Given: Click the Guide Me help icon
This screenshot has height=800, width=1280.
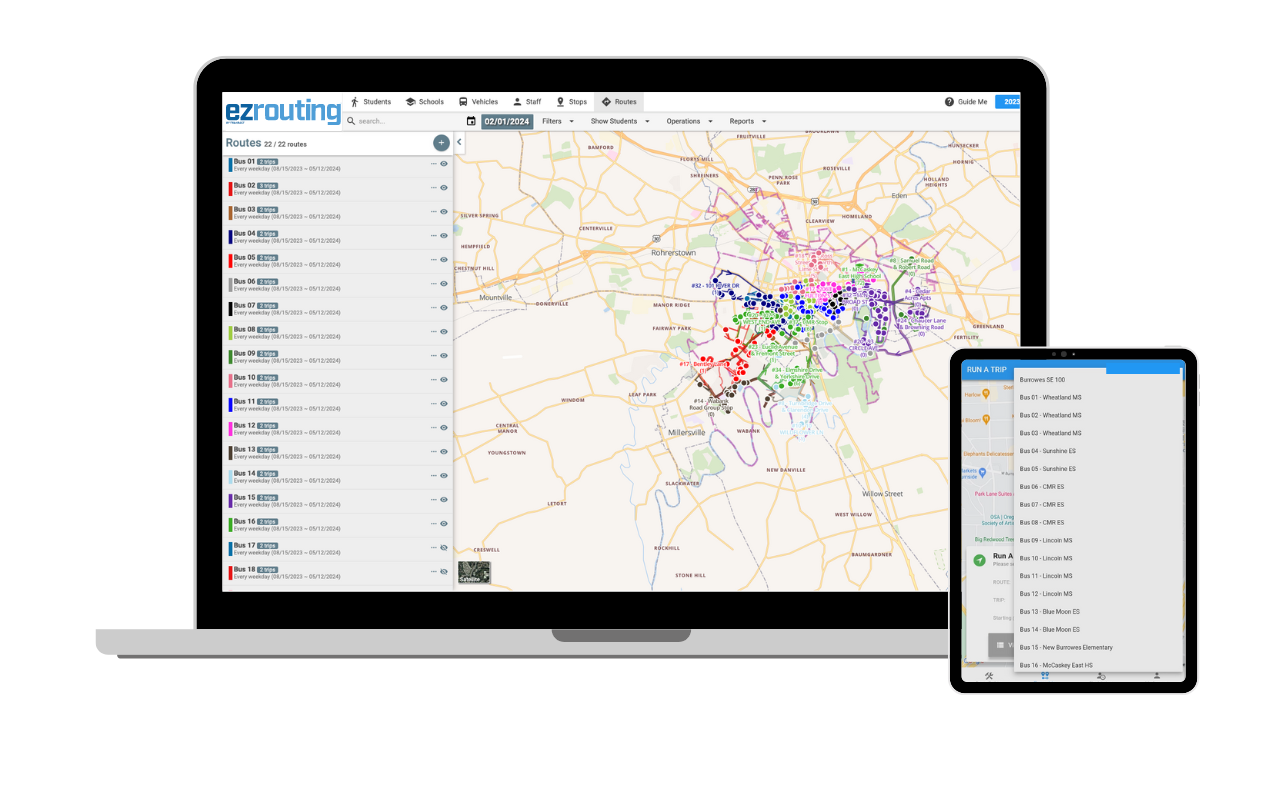Looking at the screenshot, I should click(949, 102).
